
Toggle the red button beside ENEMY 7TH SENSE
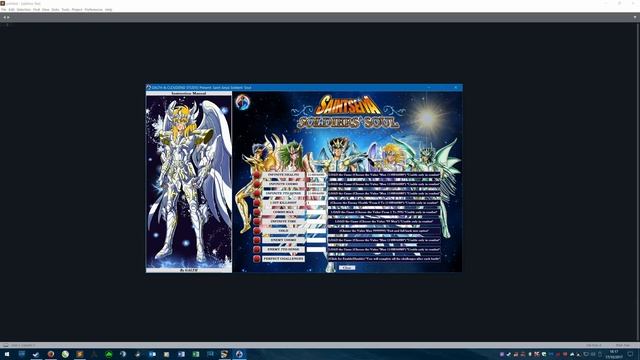point(257,249)
